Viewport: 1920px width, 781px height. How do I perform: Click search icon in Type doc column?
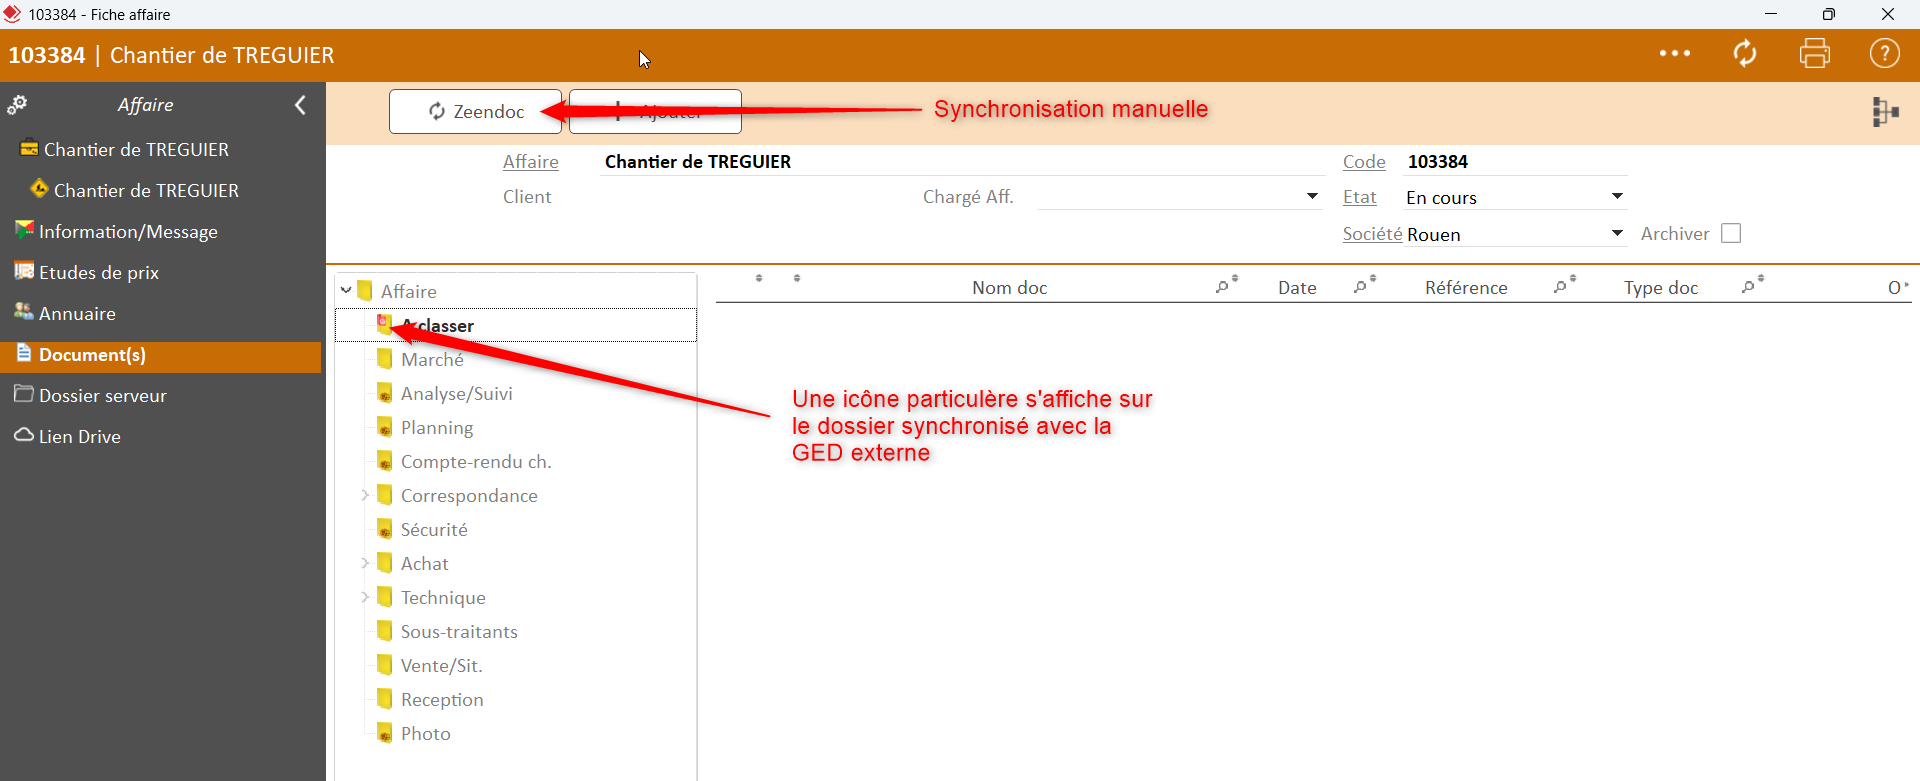[1748, 288]
